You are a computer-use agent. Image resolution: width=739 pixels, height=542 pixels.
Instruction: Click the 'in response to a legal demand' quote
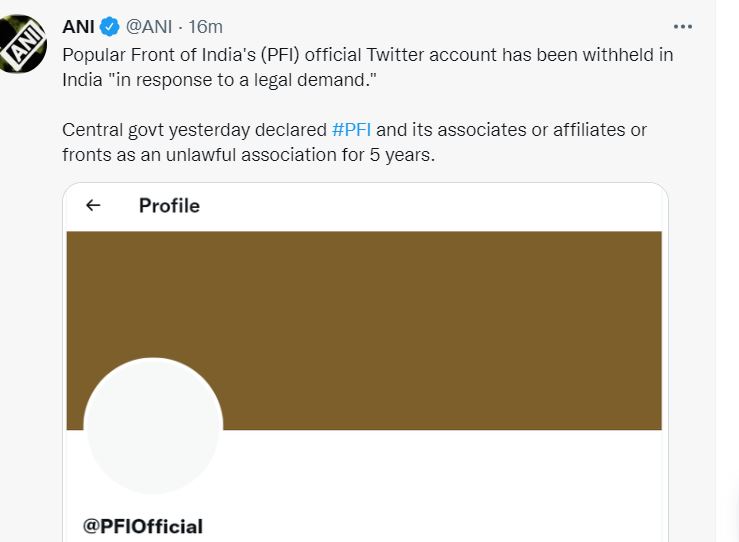[258, 78]
